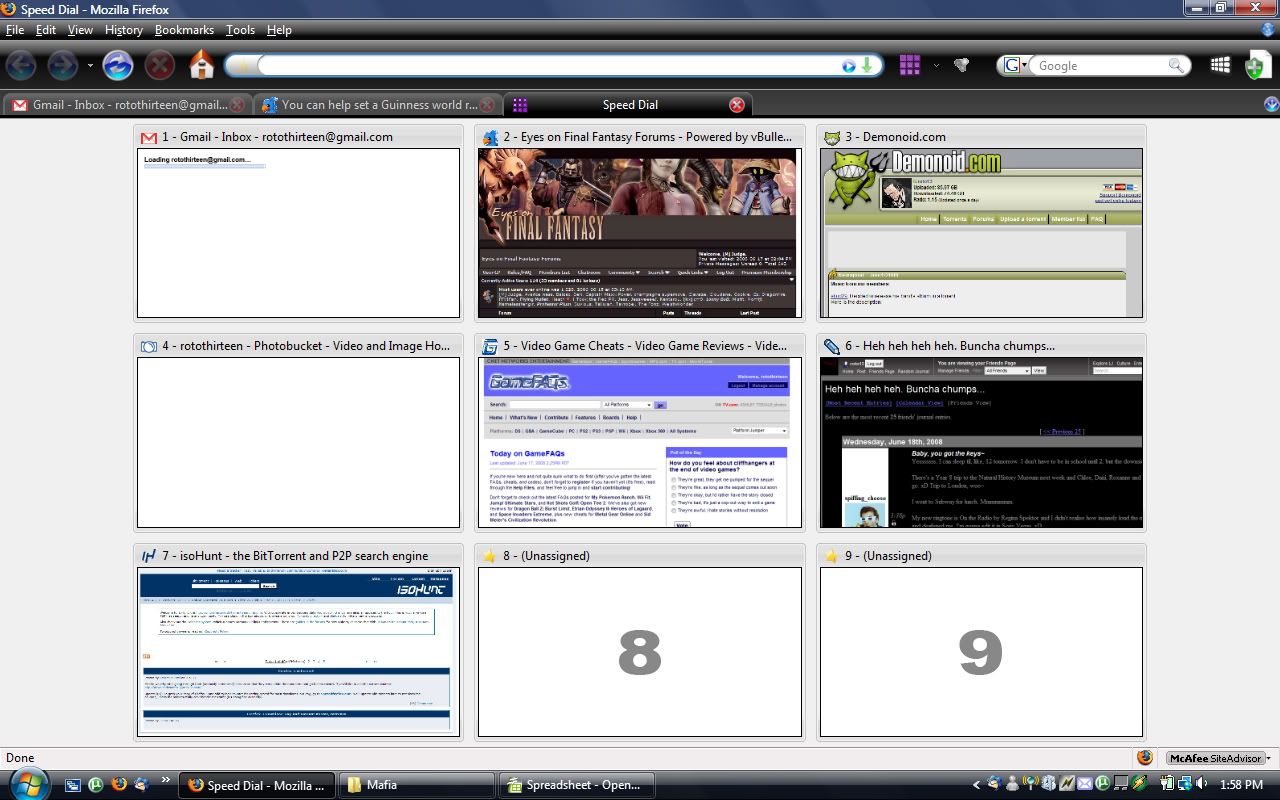The width and height of the screenshot is (1280, 800).
Task: Click the isoHunt IH icon on dial 7
Action: [149, 556]
